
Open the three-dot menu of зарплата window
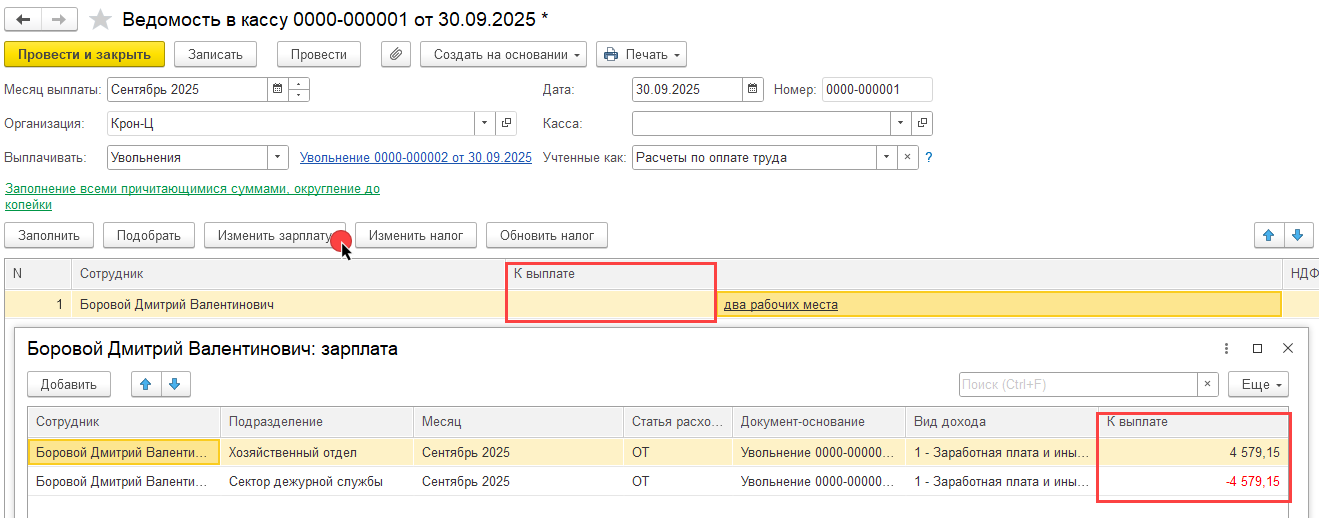(1226, 349)
